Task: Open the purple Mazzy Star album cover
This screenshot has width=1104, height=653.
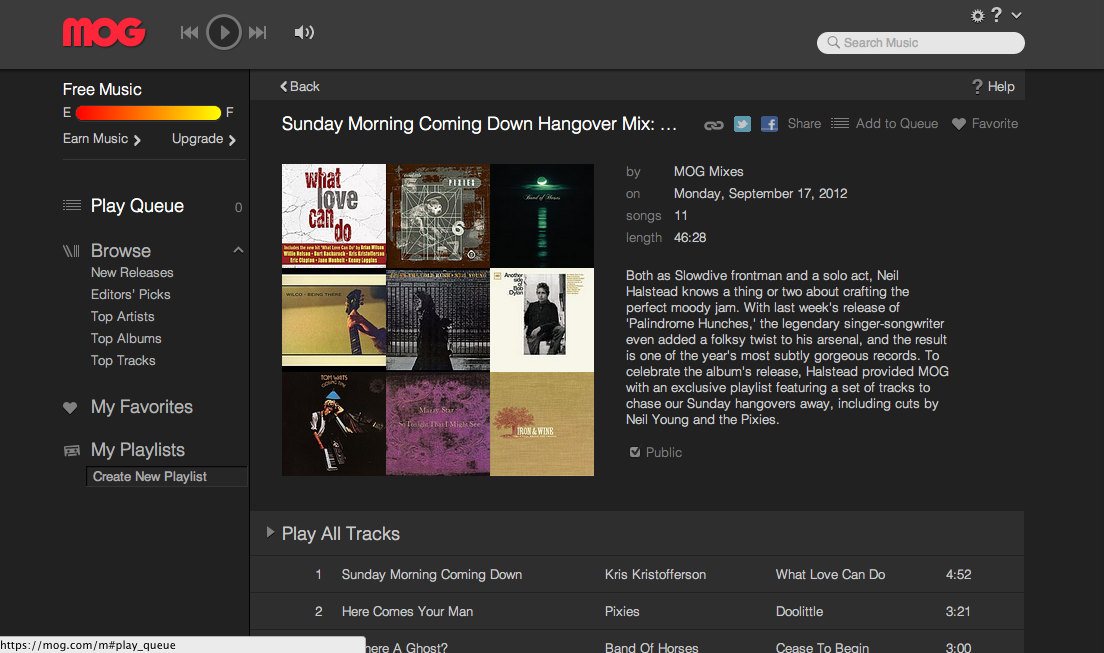Action: click(x=438, y=424)
